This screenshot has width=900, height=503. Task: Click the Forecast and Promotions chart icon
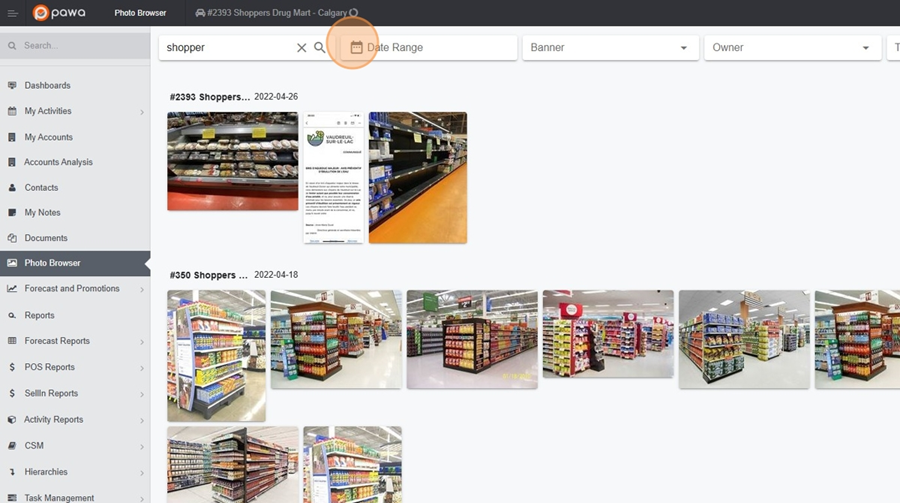tap(12, 289)
